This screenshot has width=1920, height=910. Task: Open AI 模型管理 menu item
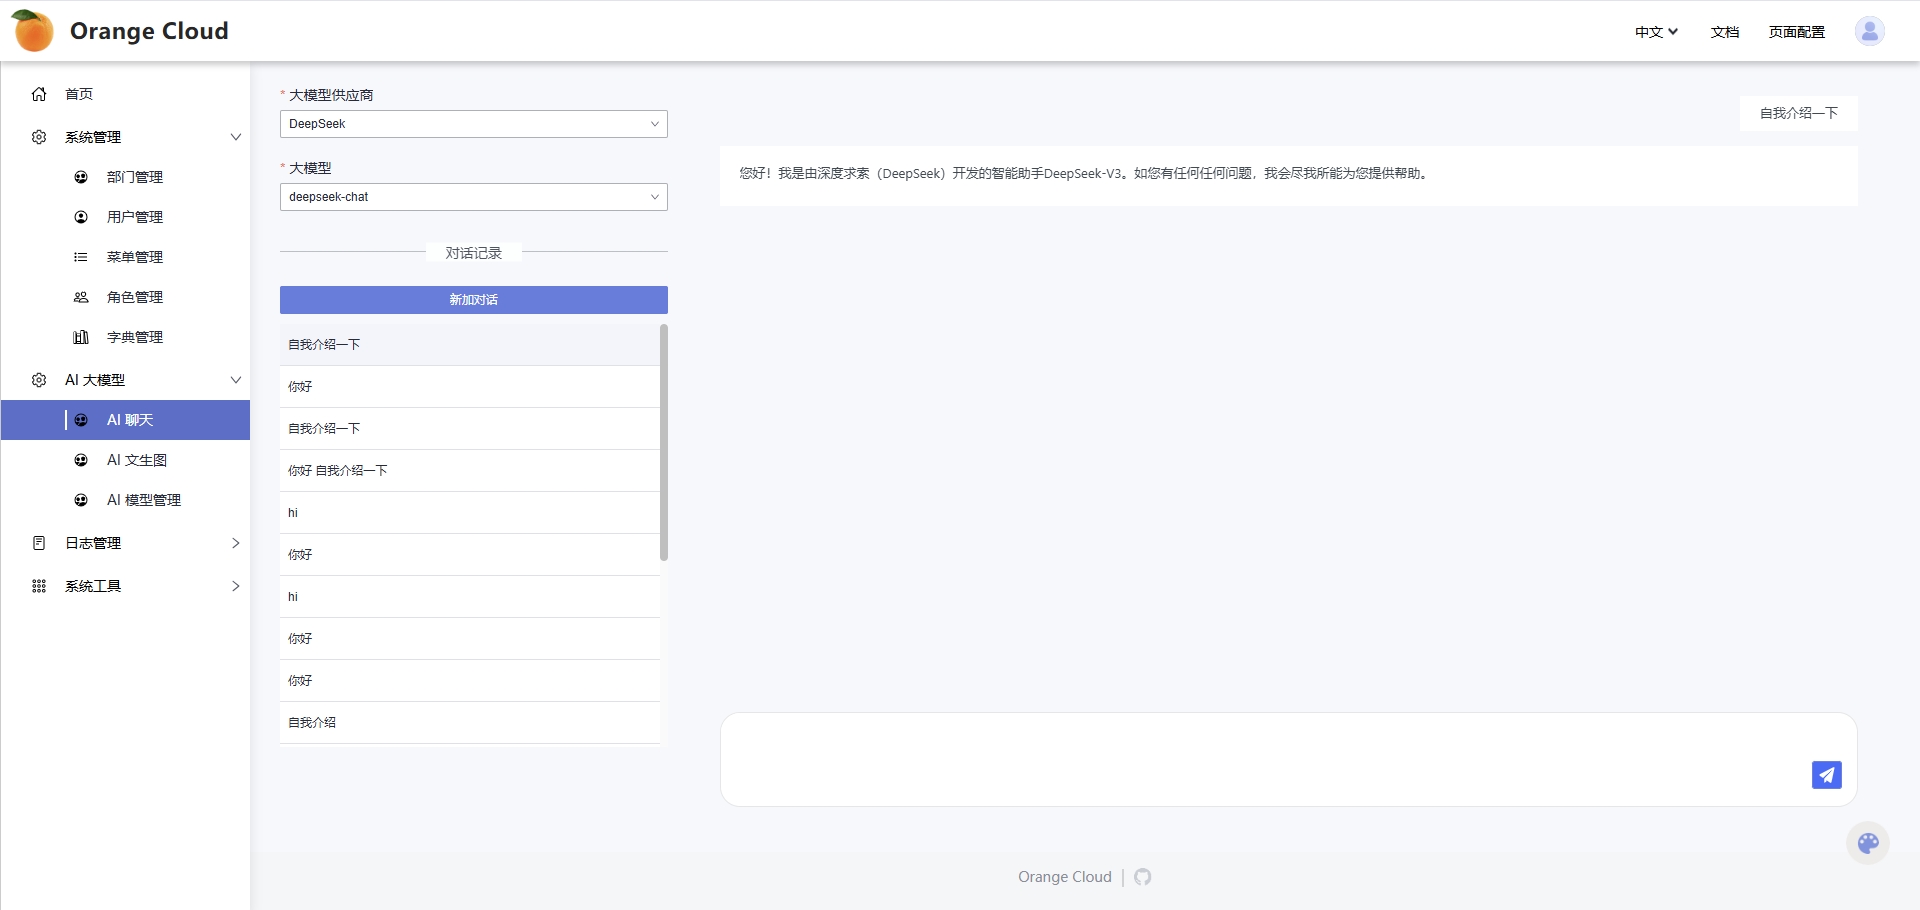(x=125, y=500)
